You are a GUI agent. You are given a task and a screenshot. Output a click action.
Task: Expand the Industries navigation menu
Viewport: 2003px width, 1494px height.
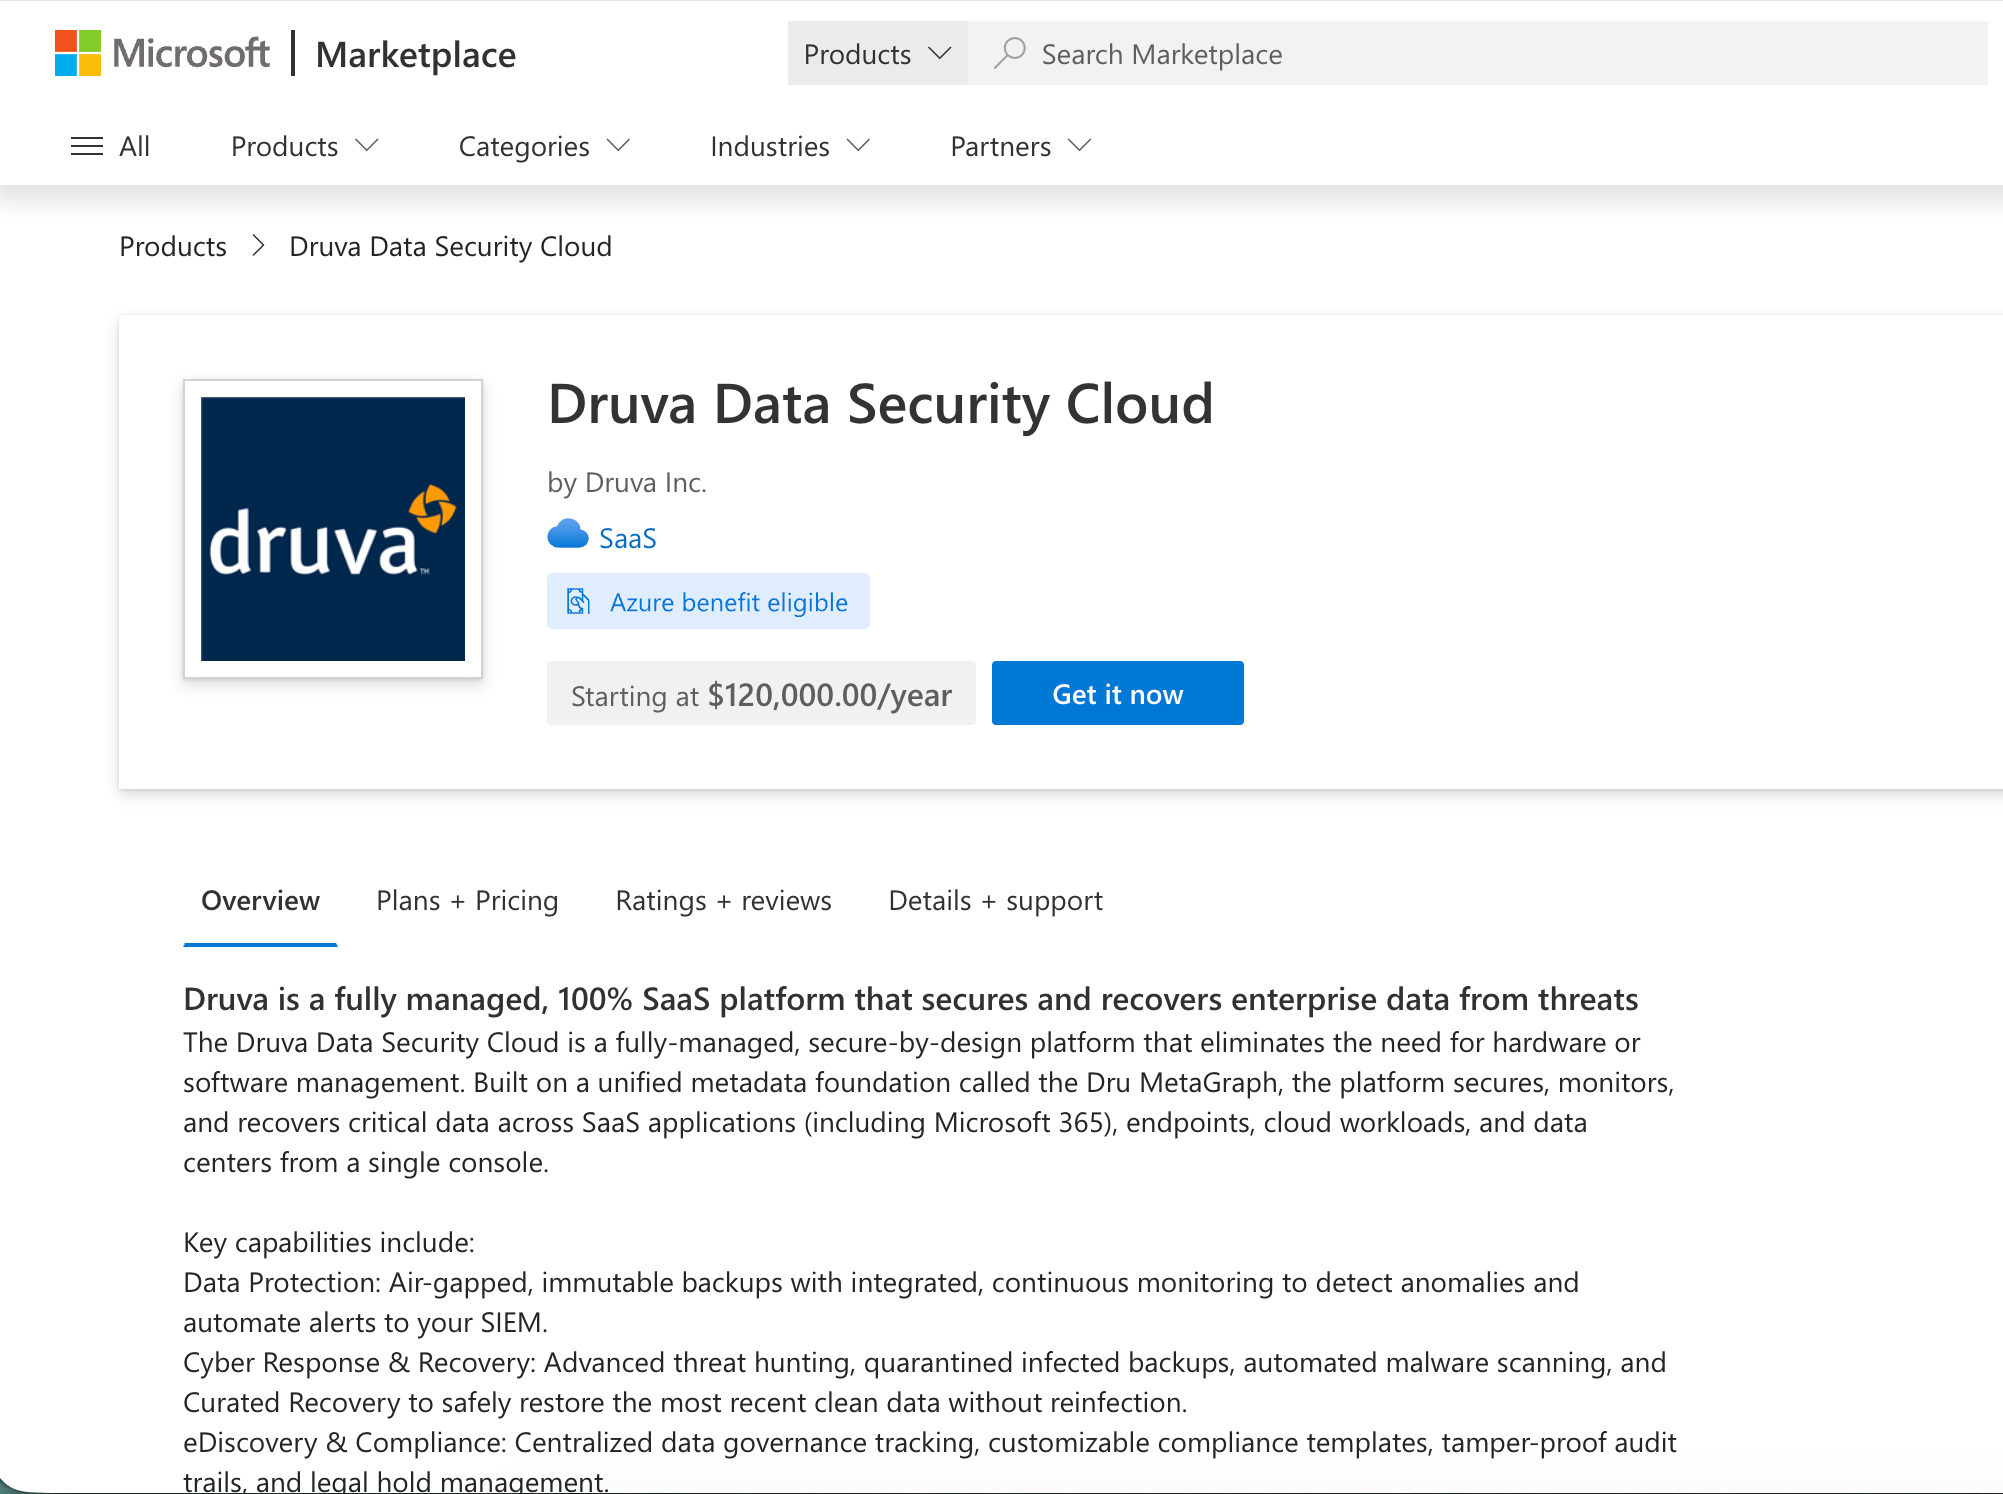pos(790,146)
